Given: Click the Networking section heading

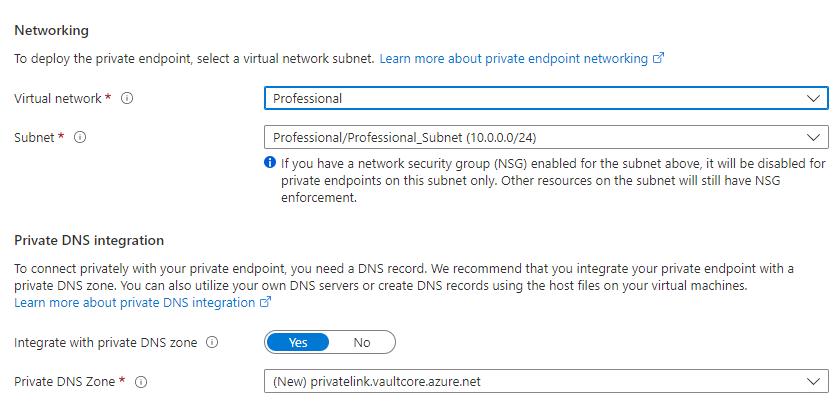Looking at the screenshot, I should (x=51, y=32).
